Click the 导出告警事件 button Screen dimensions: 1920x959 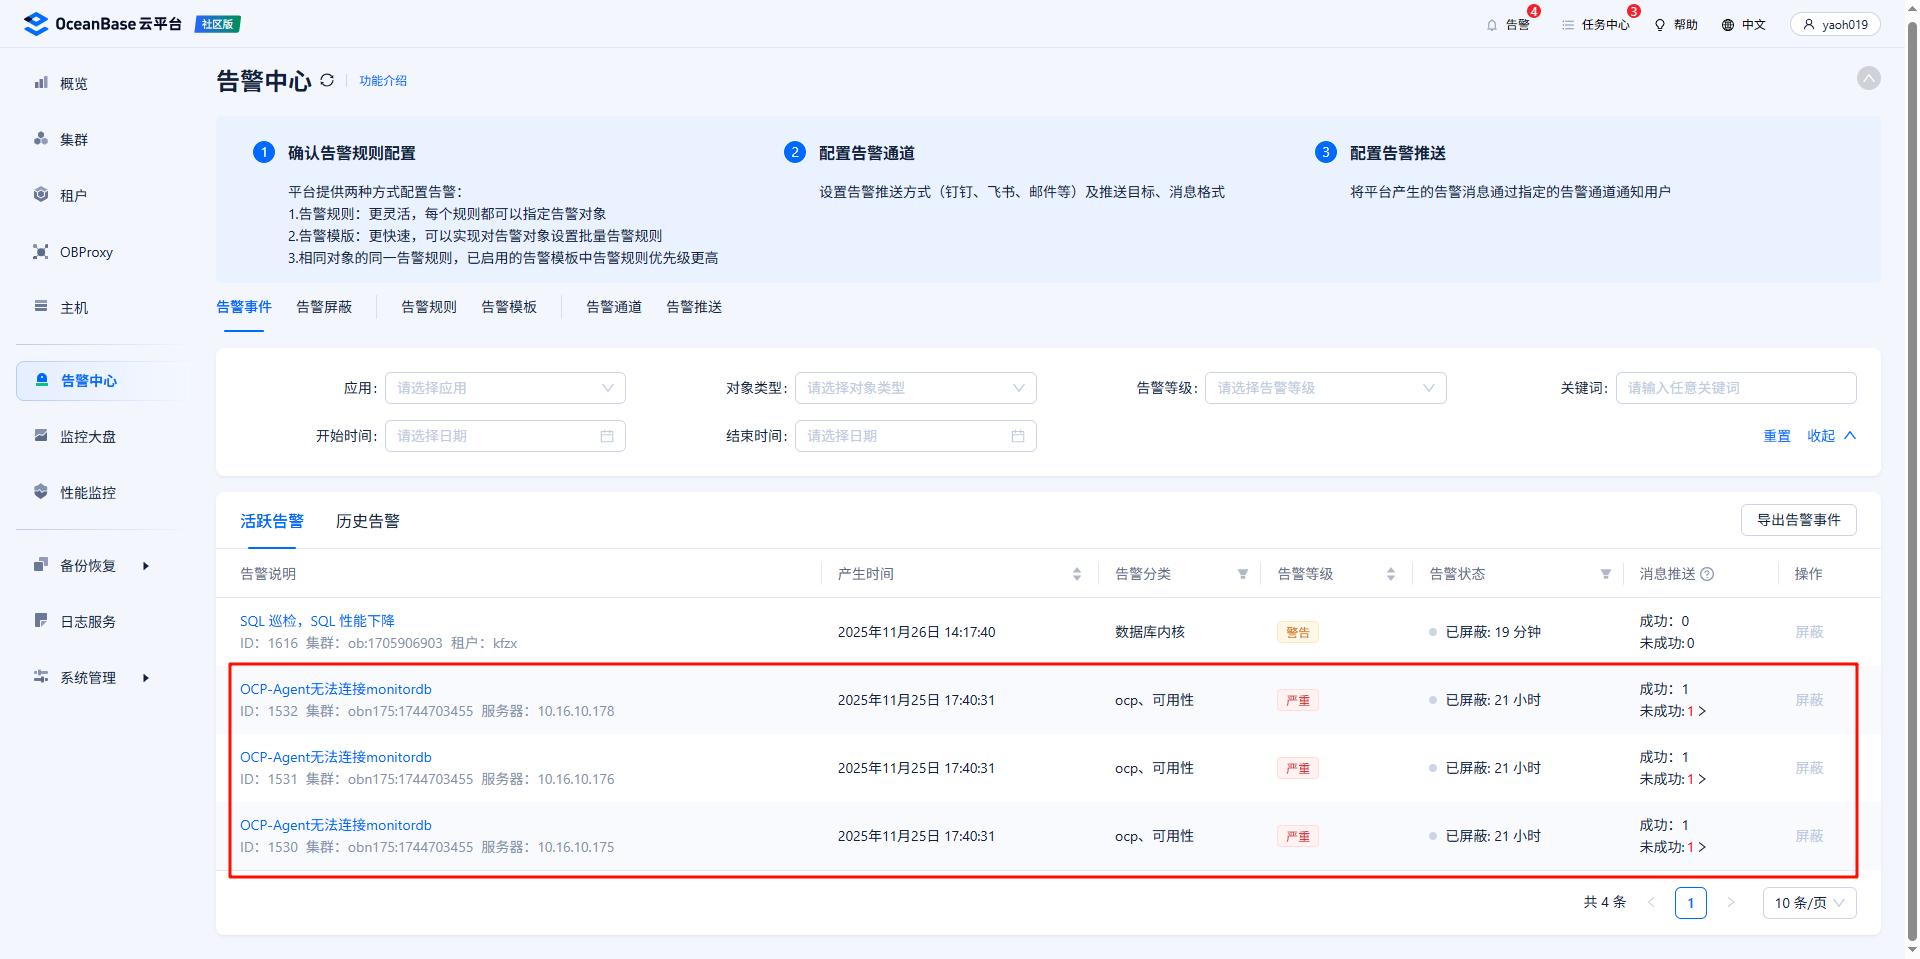click(x=1798, y=520)
